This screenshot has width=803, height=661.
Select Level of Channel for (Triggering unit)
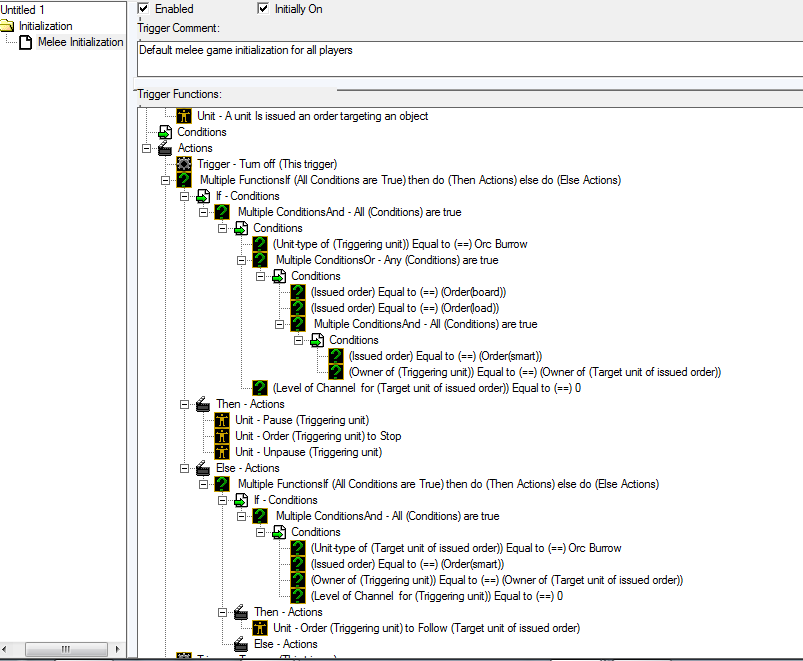pyautogui.click(x=437, y=596)
